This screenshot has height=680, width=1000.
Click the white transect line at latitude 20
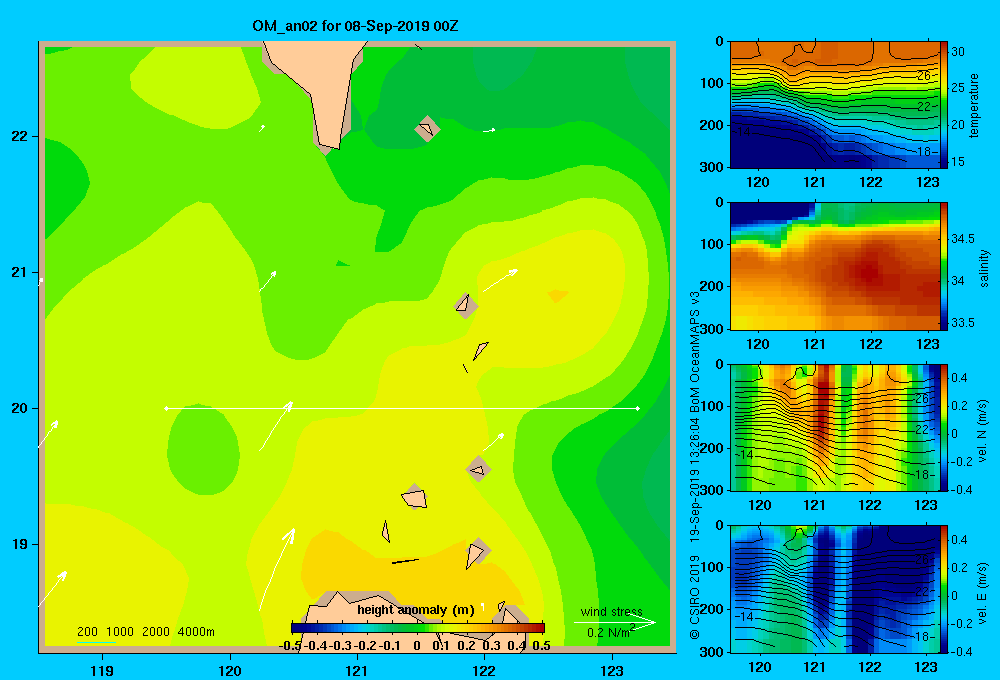click(402, 408)
